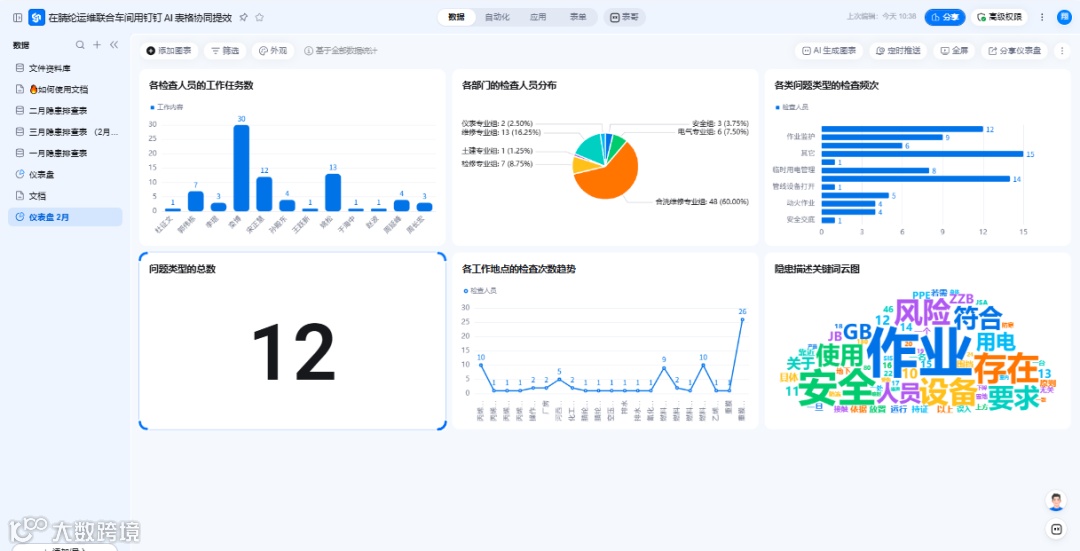1080x551 pixels.
Task: Switch to the 自动化 tab
Action: pyautogui.click(x=497, y=17)
